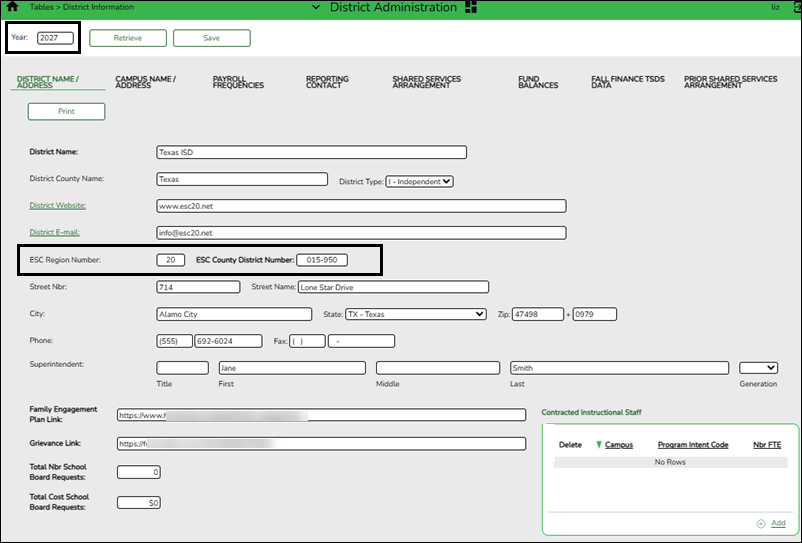Viewport: 802px width, 543px height.
Task: Click the Add link in Contracted Instructional Staff
Action: click(x=778, y=523)
